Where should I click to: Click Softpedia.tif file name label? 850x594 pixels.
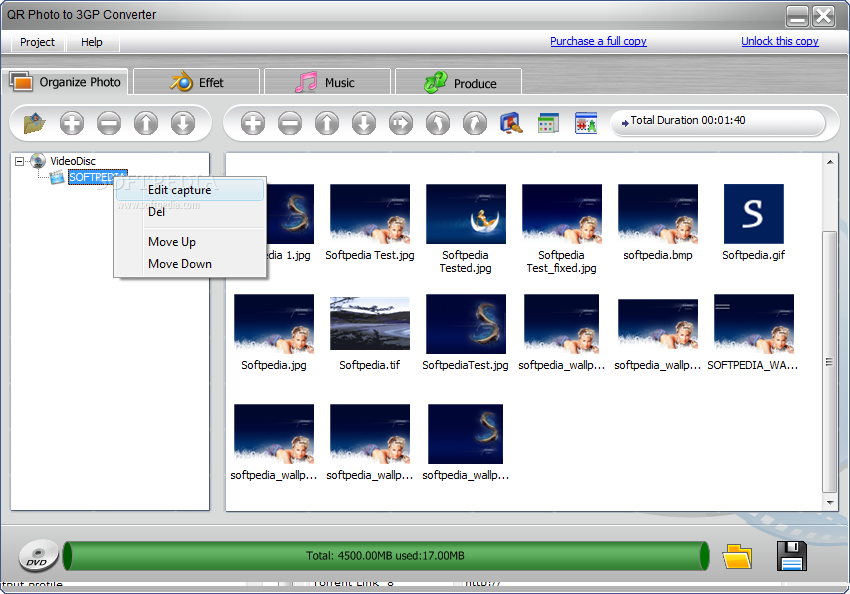coord(370,365)
